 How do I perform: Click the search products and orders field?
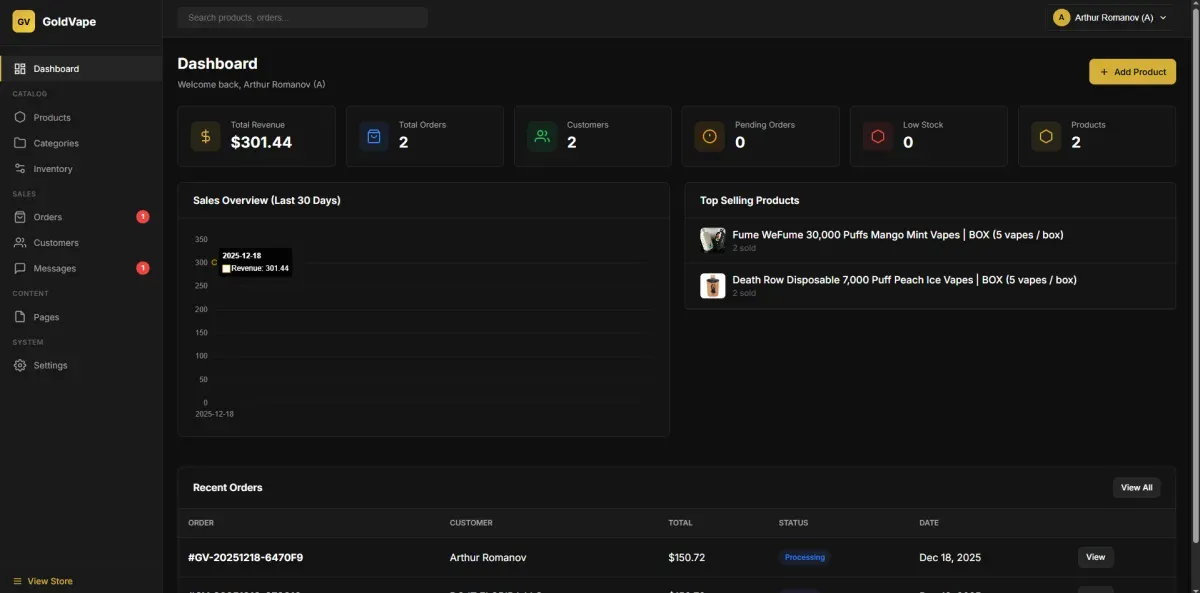point(302,18)
